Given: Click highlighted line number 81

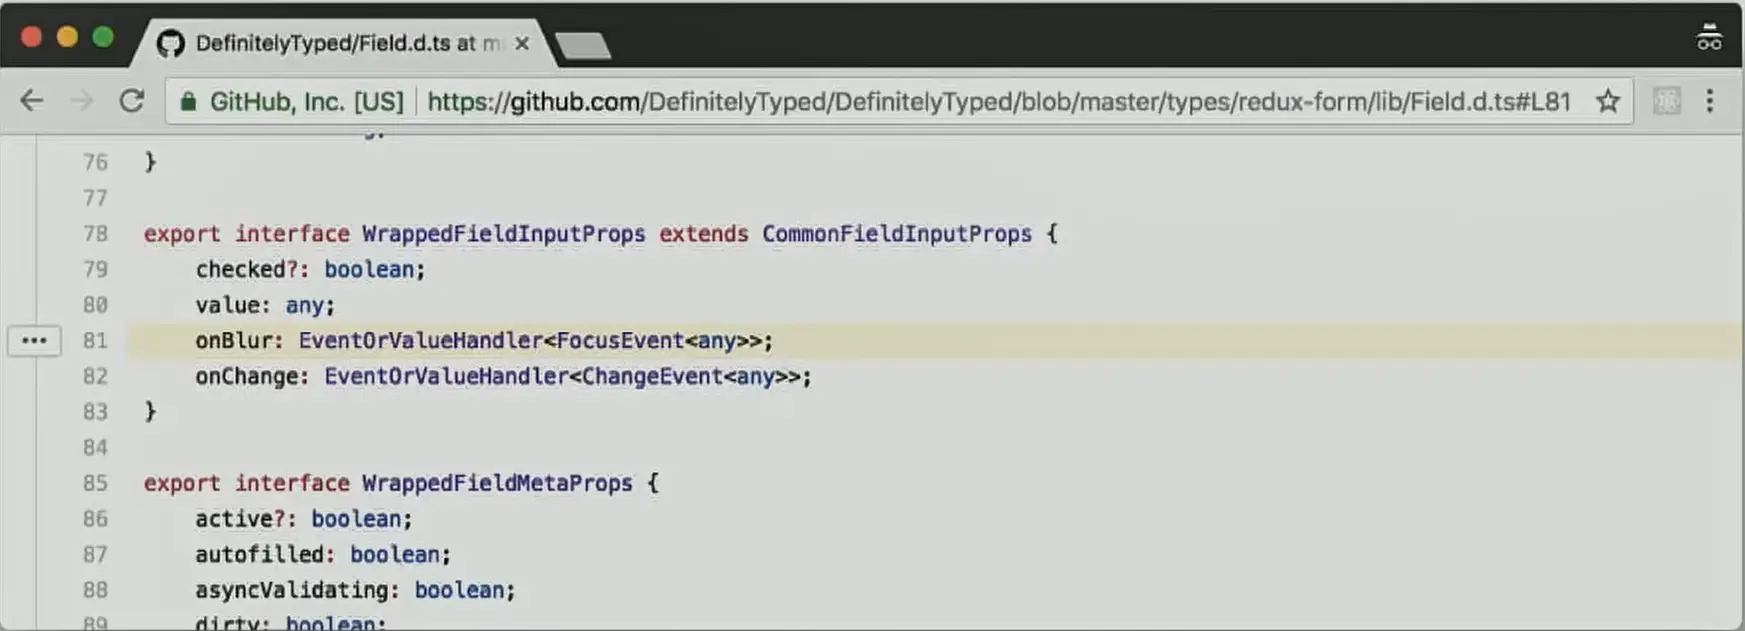Looking at the screenshot, I should point(95,340).
